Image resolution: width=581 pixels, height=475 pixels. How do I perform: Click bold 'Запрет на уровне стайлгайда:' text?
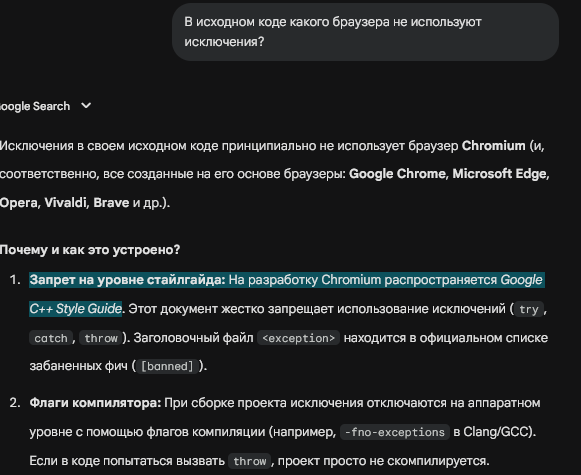click(x=127, y=280)
